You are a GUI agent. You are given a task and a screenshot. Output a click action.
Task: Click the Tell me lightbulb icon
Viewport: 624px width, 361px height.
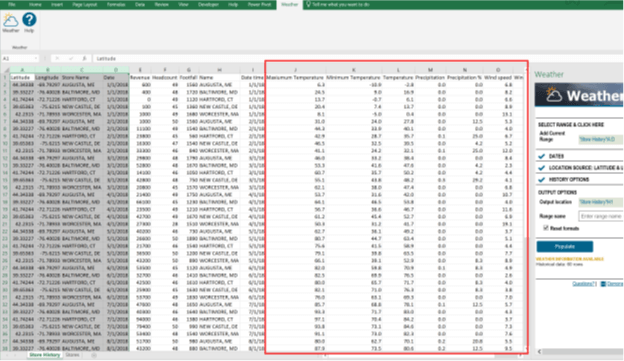click(308, 4)
